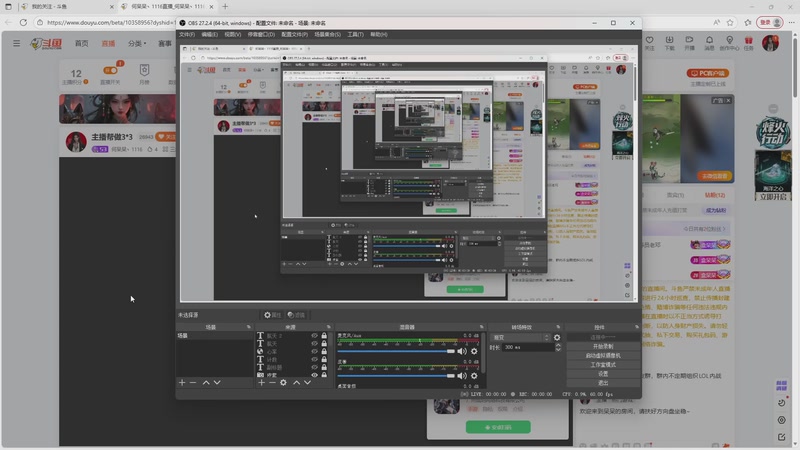The height and width of the screenshot is (450, 800).
Task: Click 开始录制 in OBS controls
Action: [x=603, y=346]
